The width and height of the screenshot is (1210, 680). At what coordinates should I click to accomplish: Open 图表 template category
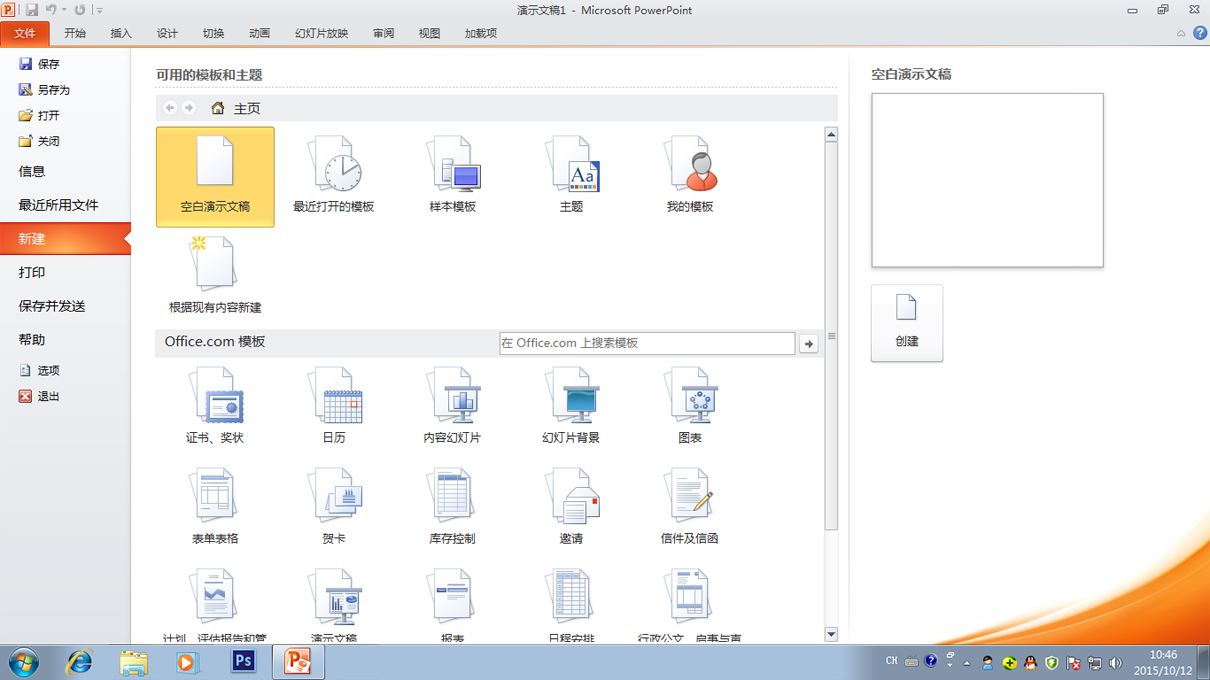click(x=690, y=405)
